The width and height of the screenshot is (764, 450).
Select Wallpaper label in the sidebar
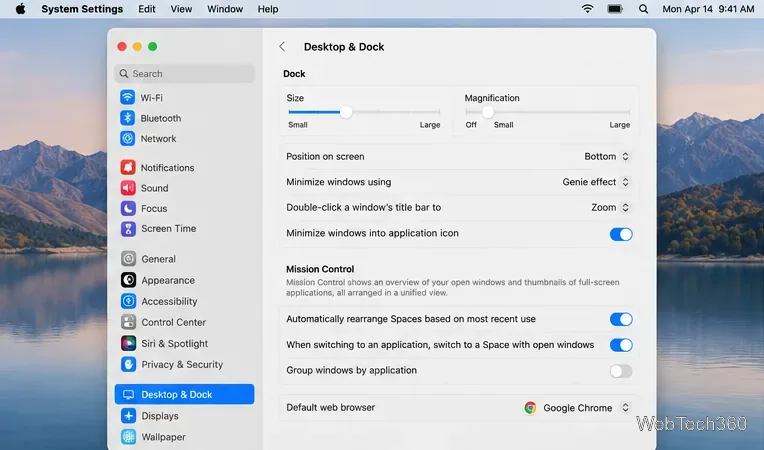click(x=163, y=437)
